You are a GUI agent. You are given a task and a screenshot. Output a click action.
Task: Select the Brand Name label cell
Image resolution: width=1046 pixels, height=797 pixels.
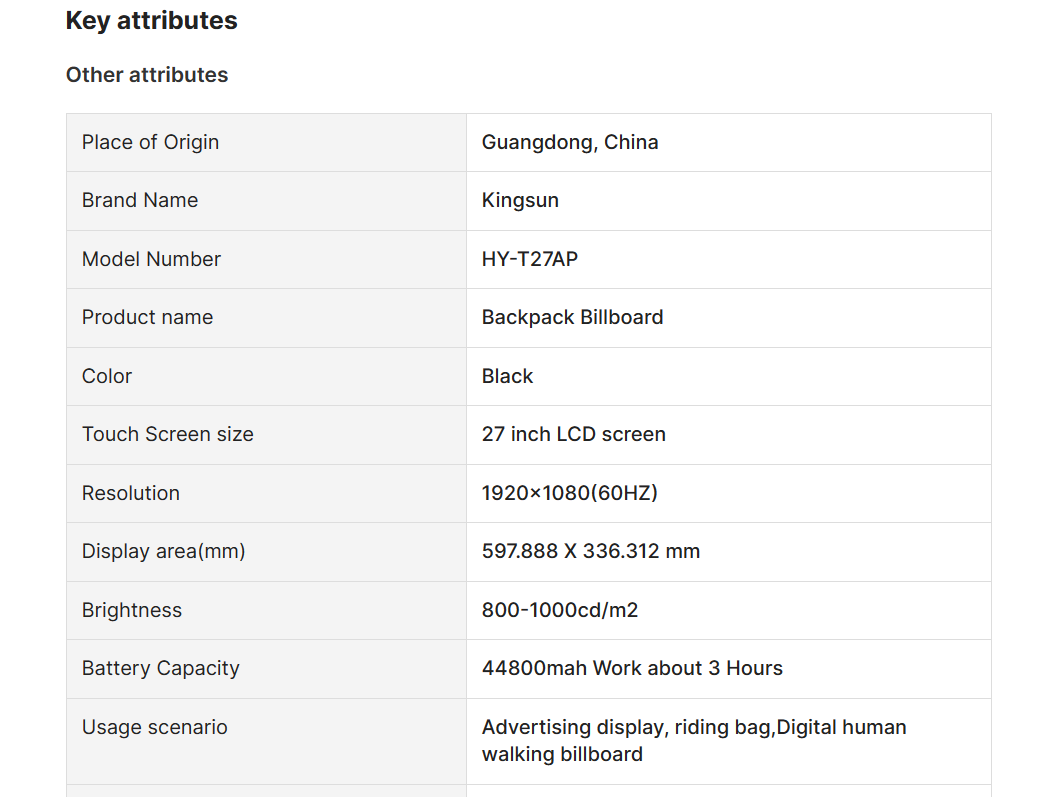pos(266,201)
